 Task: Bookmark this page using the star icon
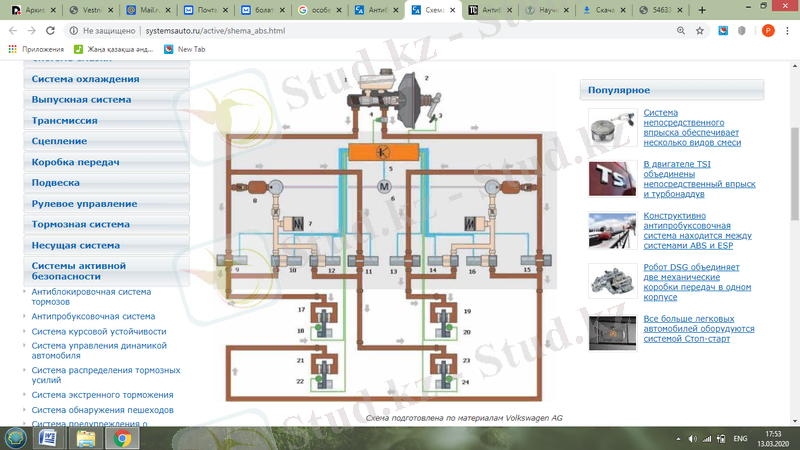pos(703,30)
